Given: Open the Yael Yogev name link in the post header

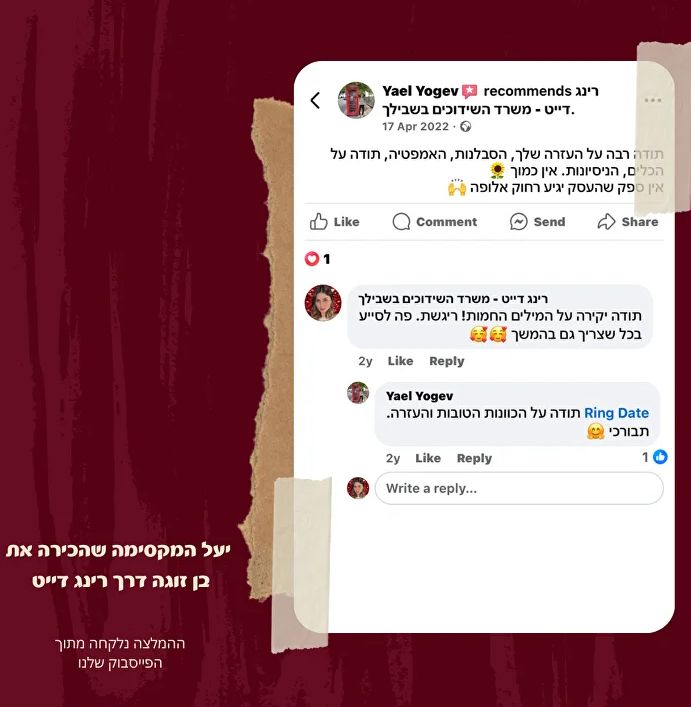Looking at the screenshot, I should click(x=420, y=91).
